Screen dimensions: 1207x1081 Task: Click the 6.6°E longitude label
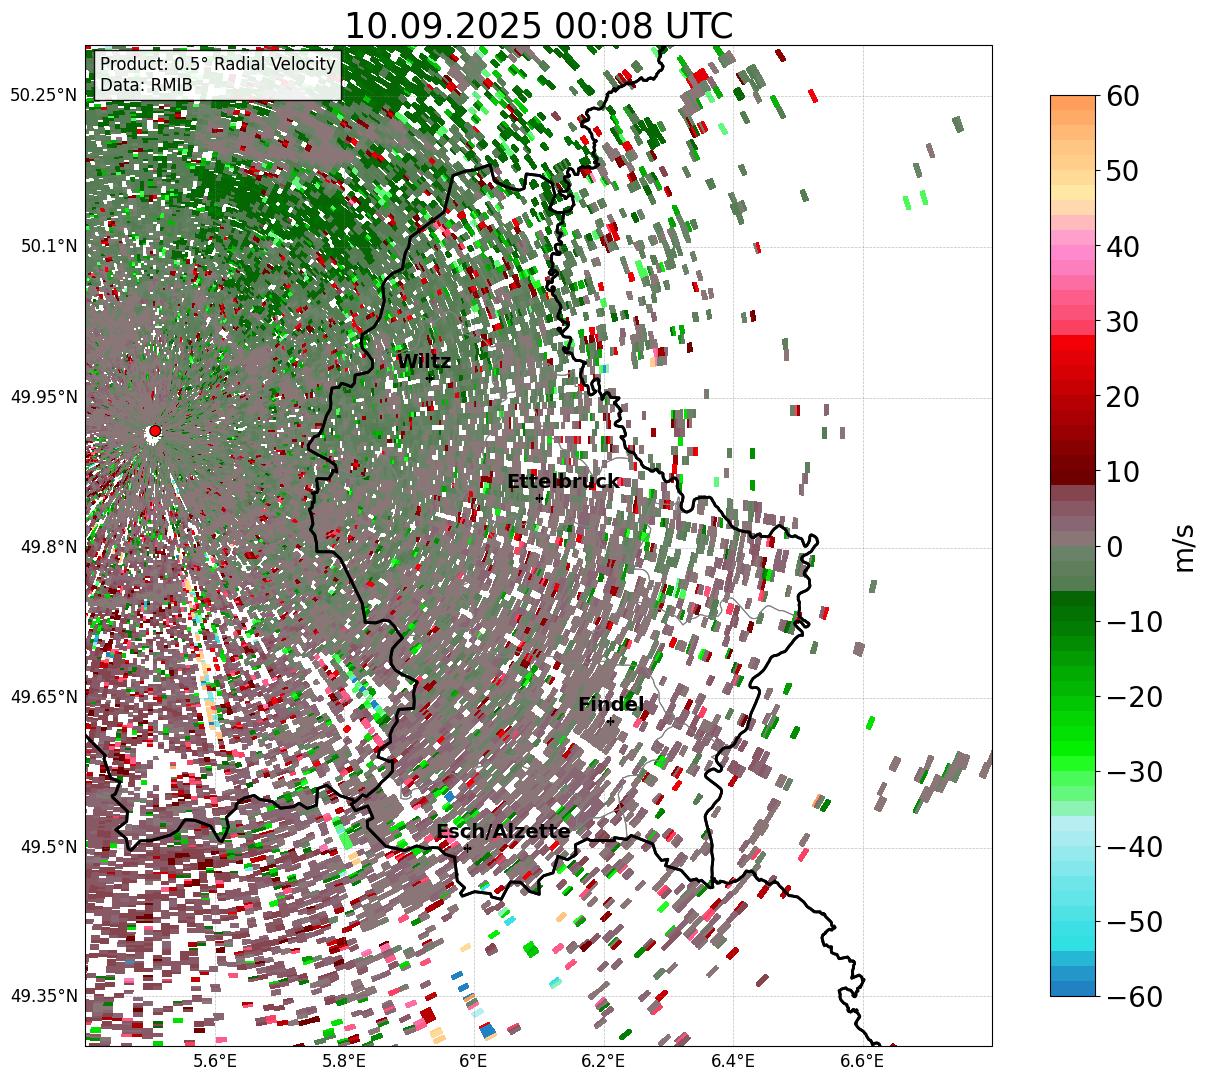point(861,1061)
